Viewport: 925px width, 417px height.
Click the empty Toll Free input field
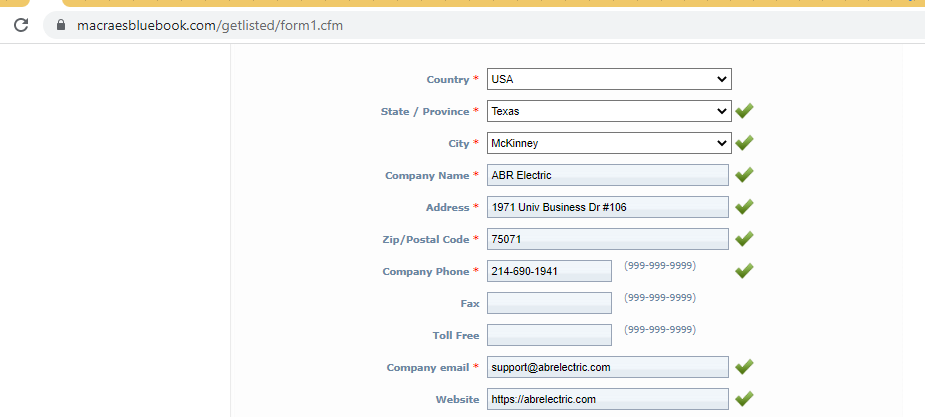[549, 335]
